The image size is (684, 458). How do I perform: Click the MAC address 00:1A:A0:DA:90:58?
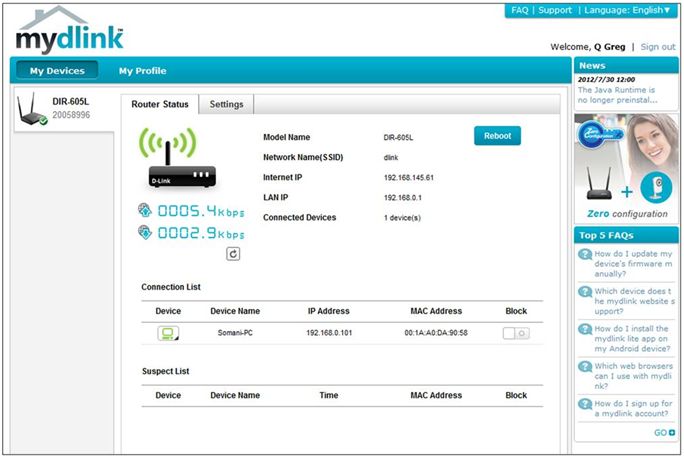(436, 333)
